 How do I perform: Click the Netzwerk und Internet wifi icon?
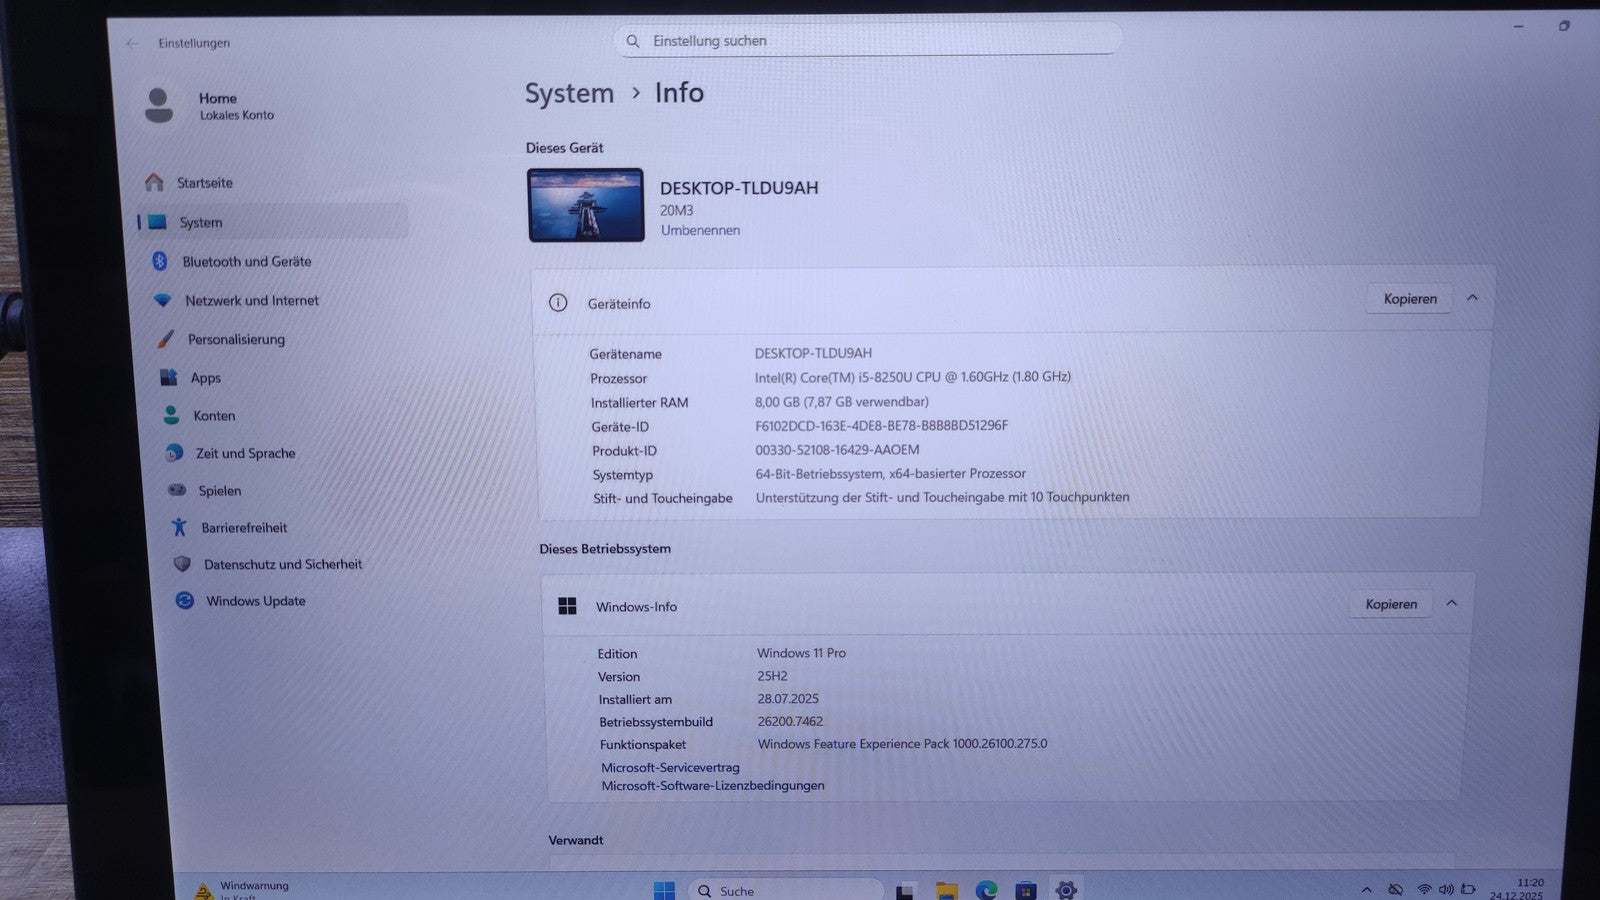coord(162,300)
